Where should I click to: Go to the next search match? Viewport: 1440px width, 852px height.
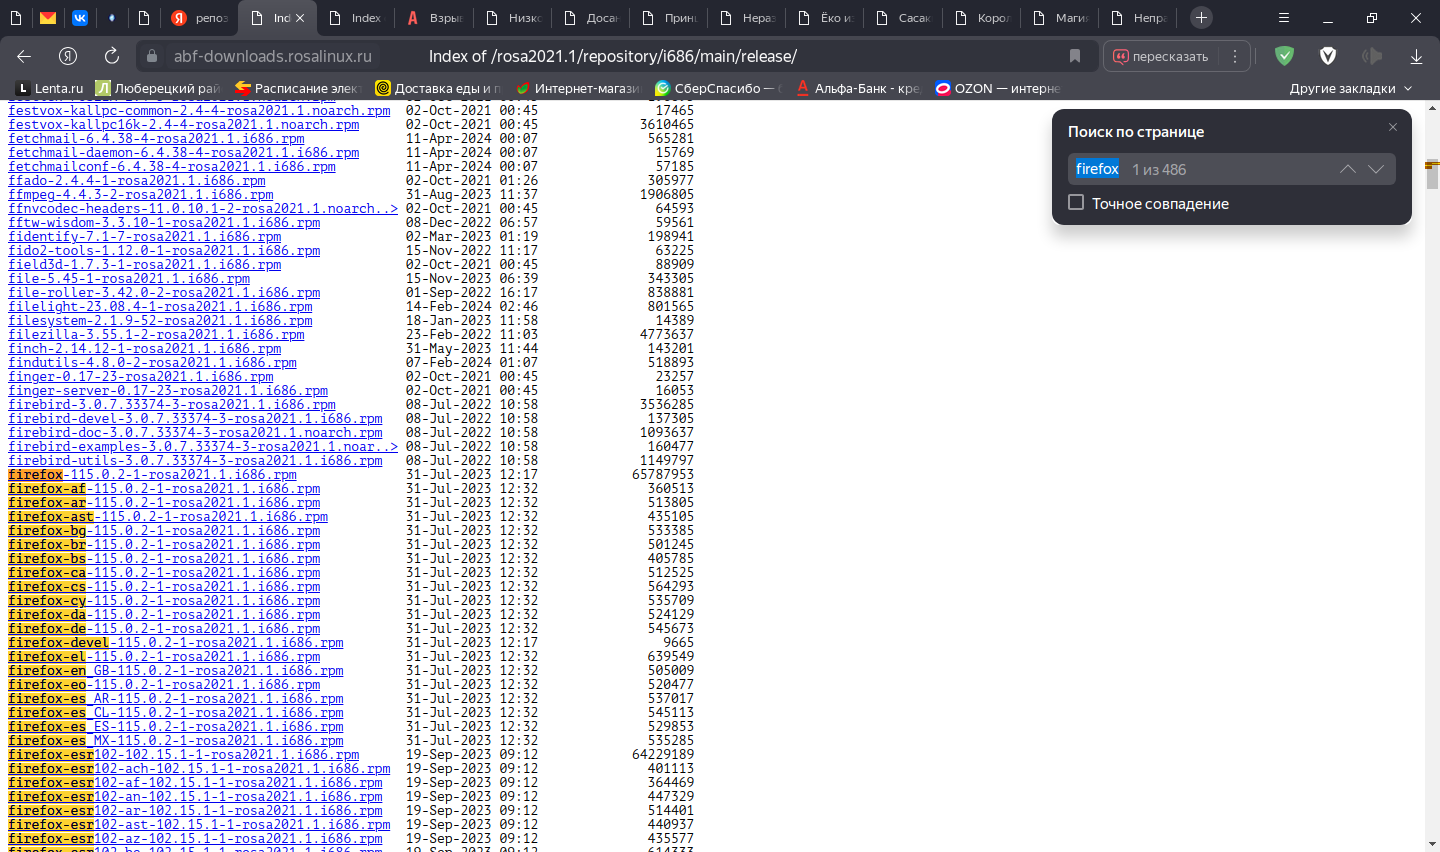pos(1376,169)
